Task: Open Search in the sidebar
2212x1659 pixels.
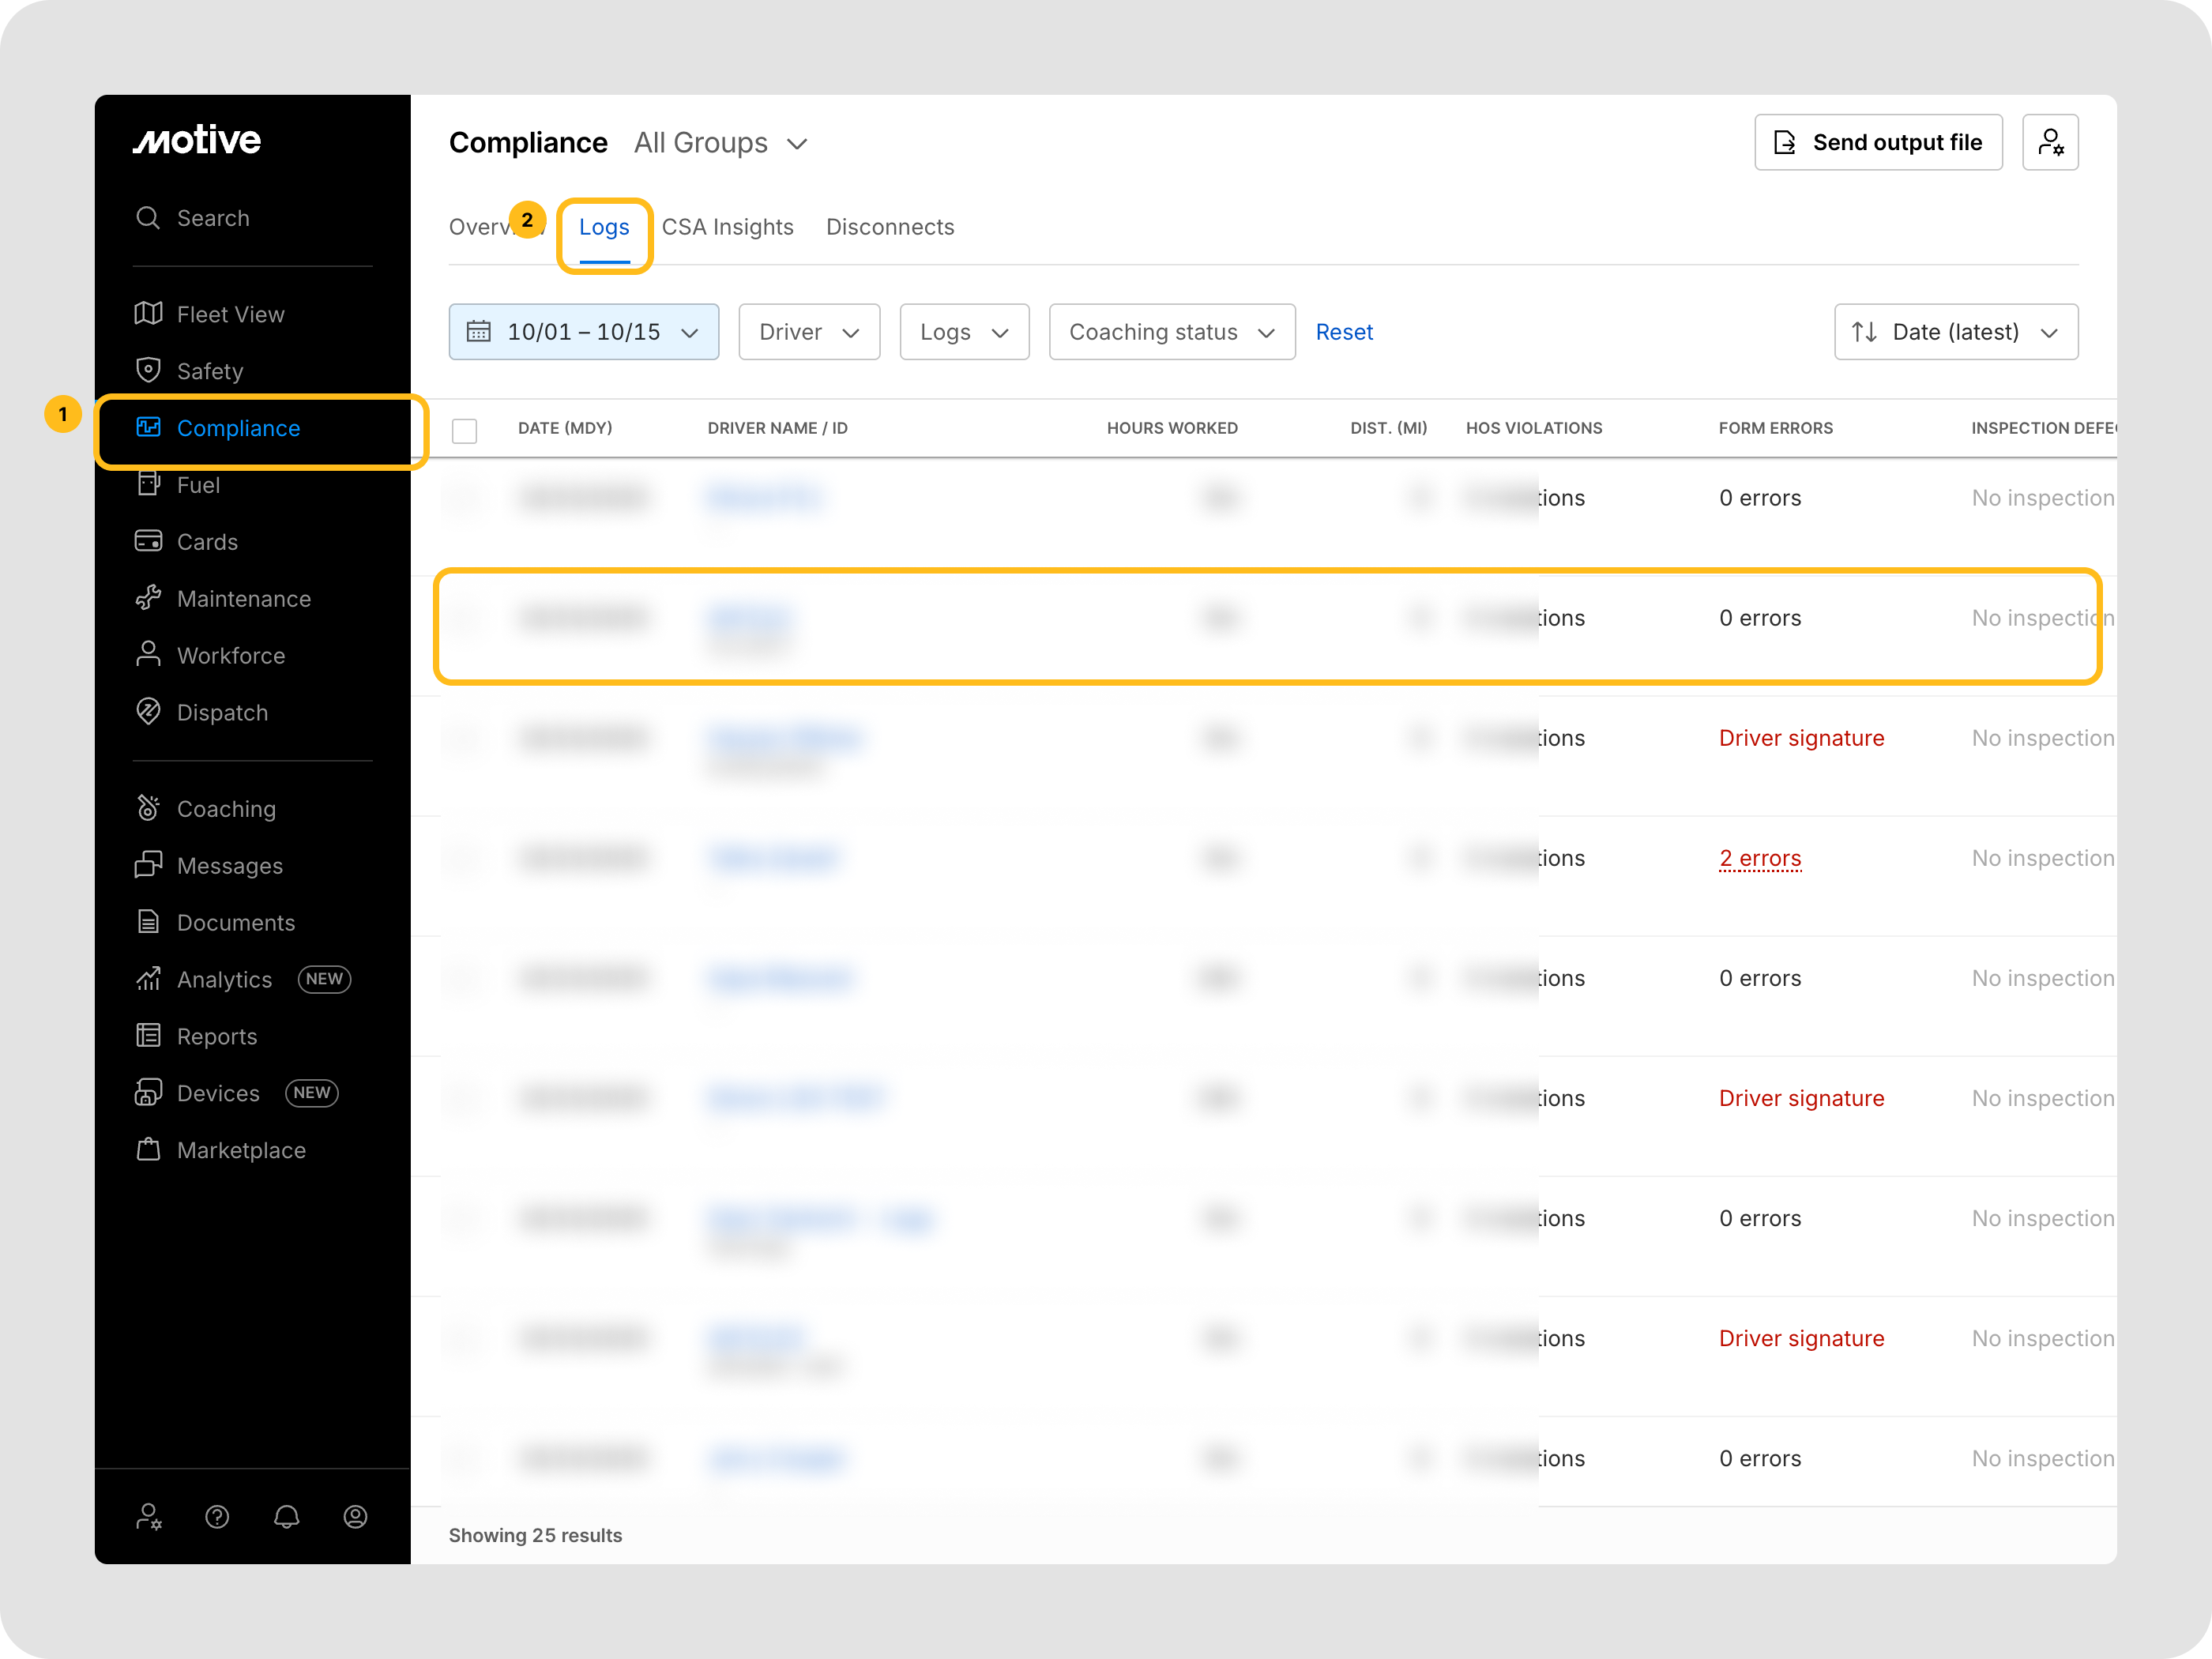Action: pyautogui.click(x=212, y=218)
